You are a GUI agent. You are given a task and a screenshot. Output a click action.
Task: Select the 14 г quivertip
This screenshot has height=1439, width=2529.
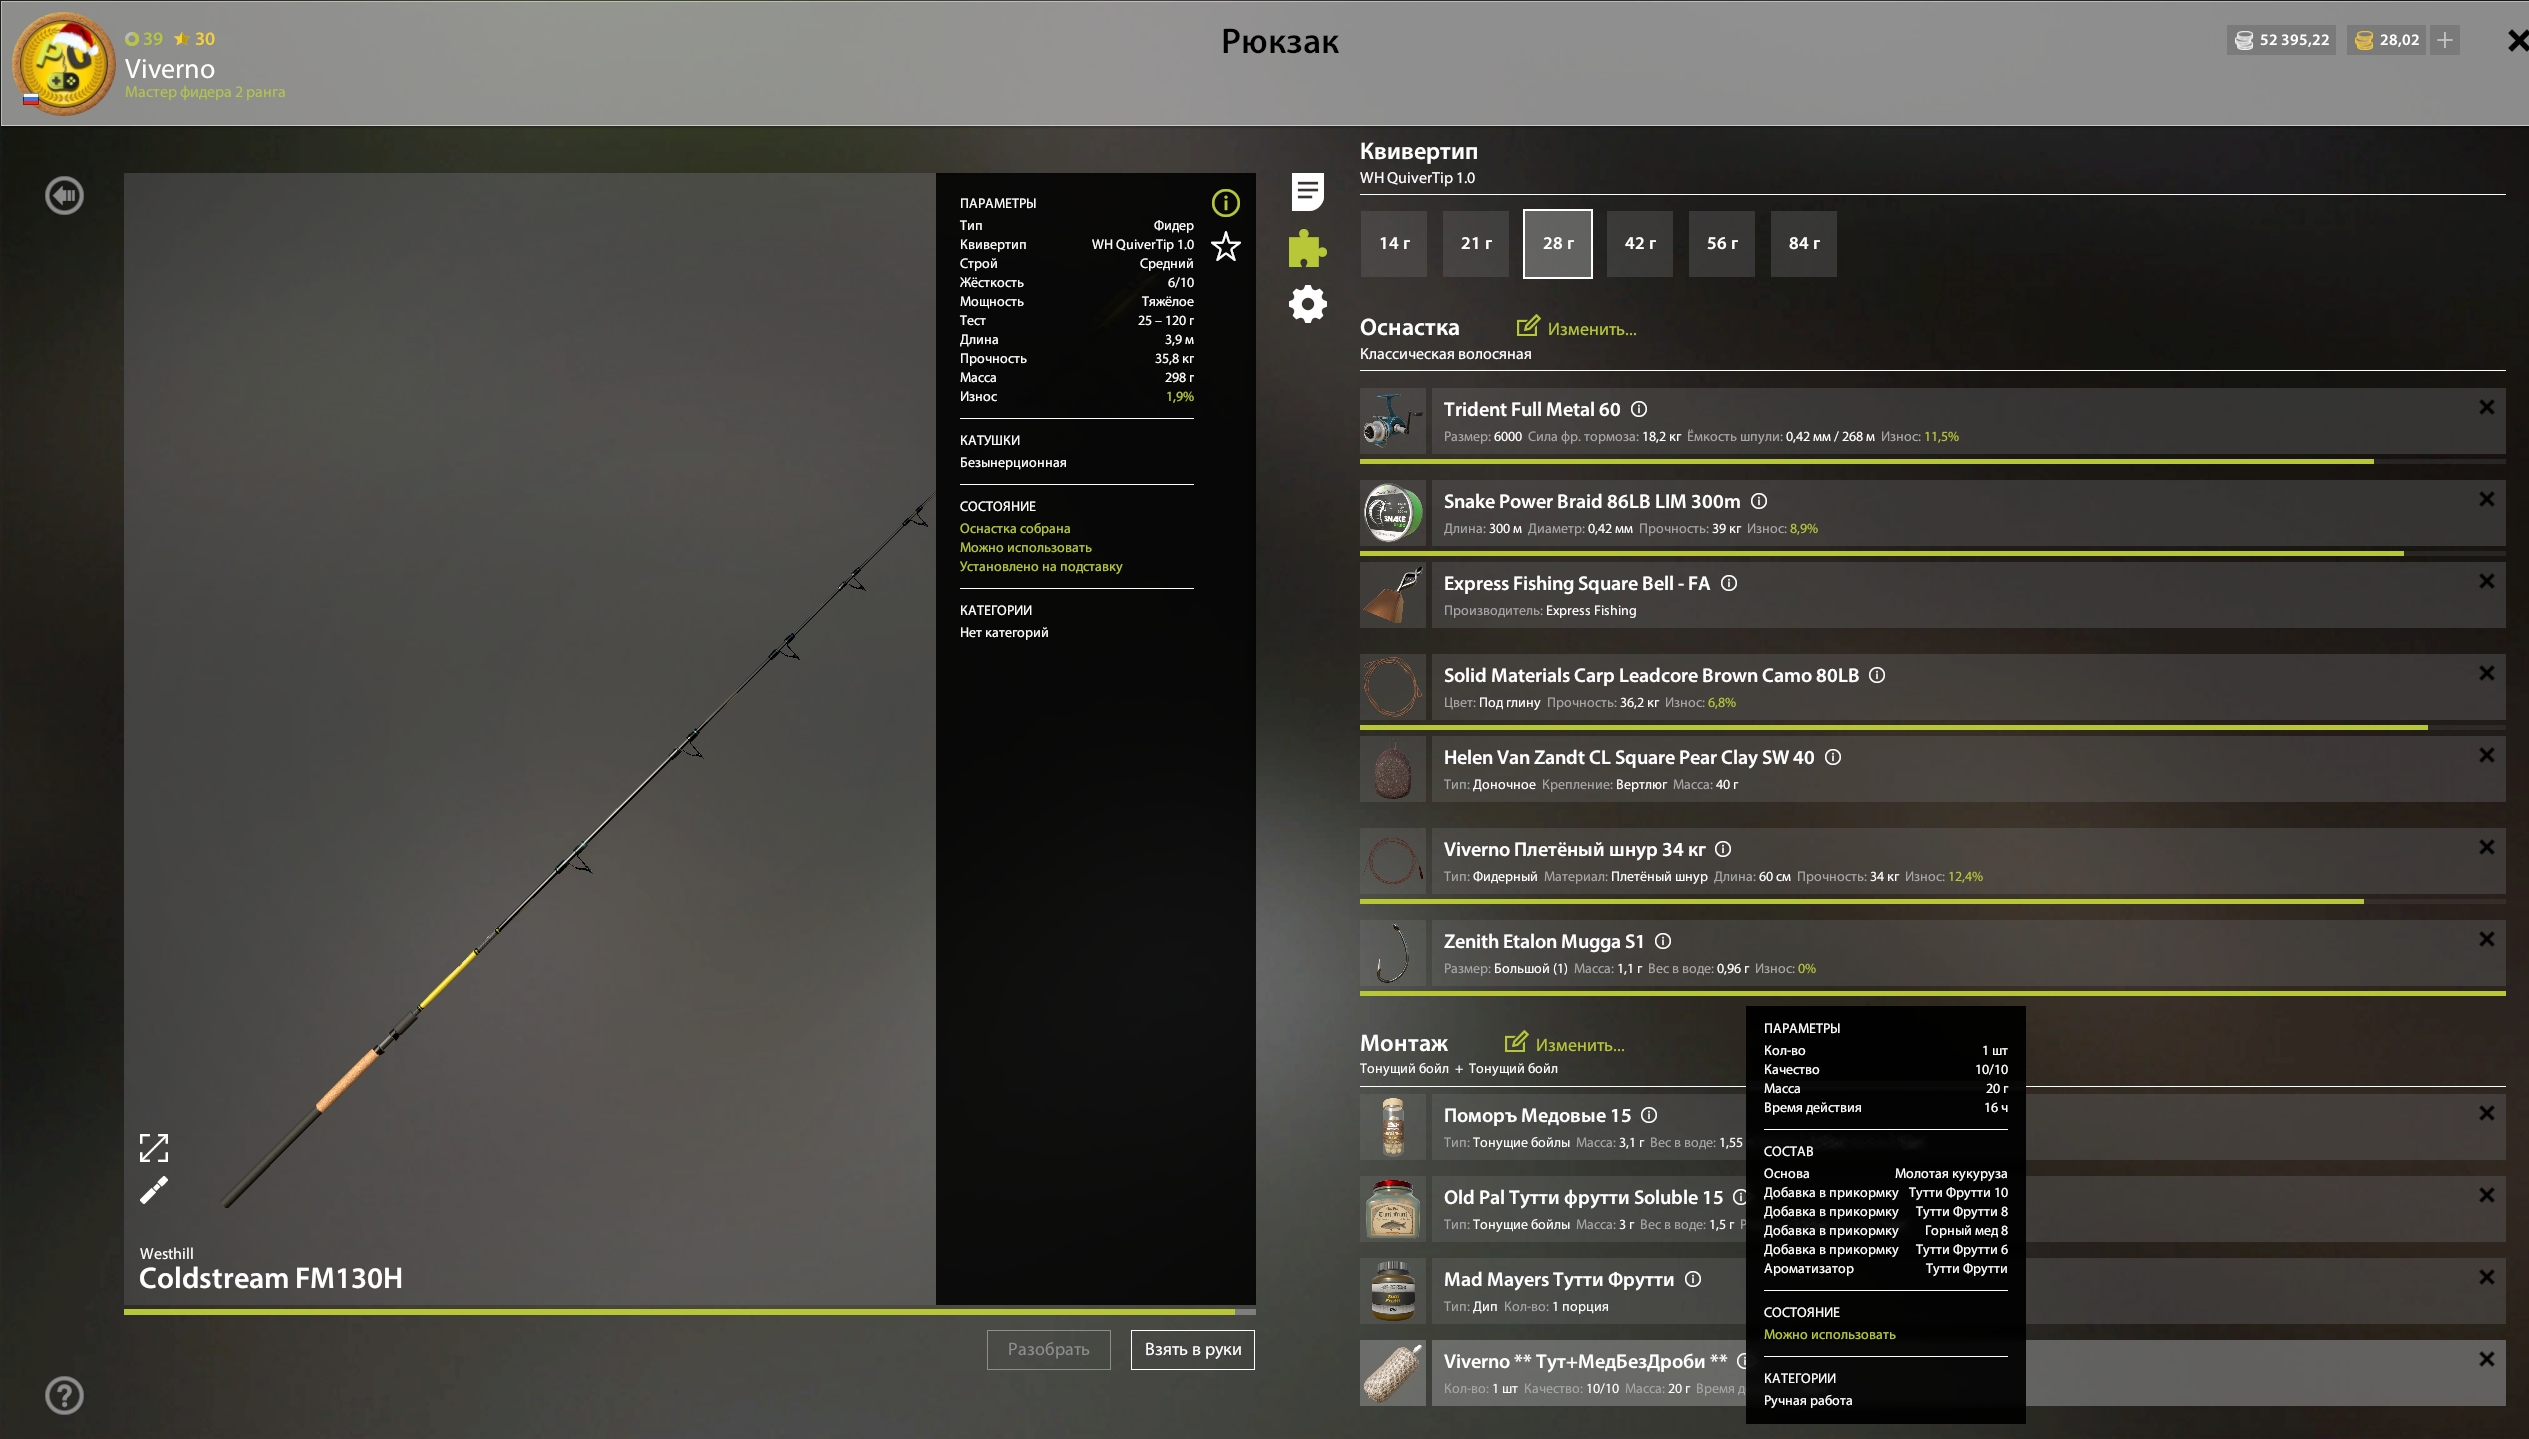click(1394, 243)
